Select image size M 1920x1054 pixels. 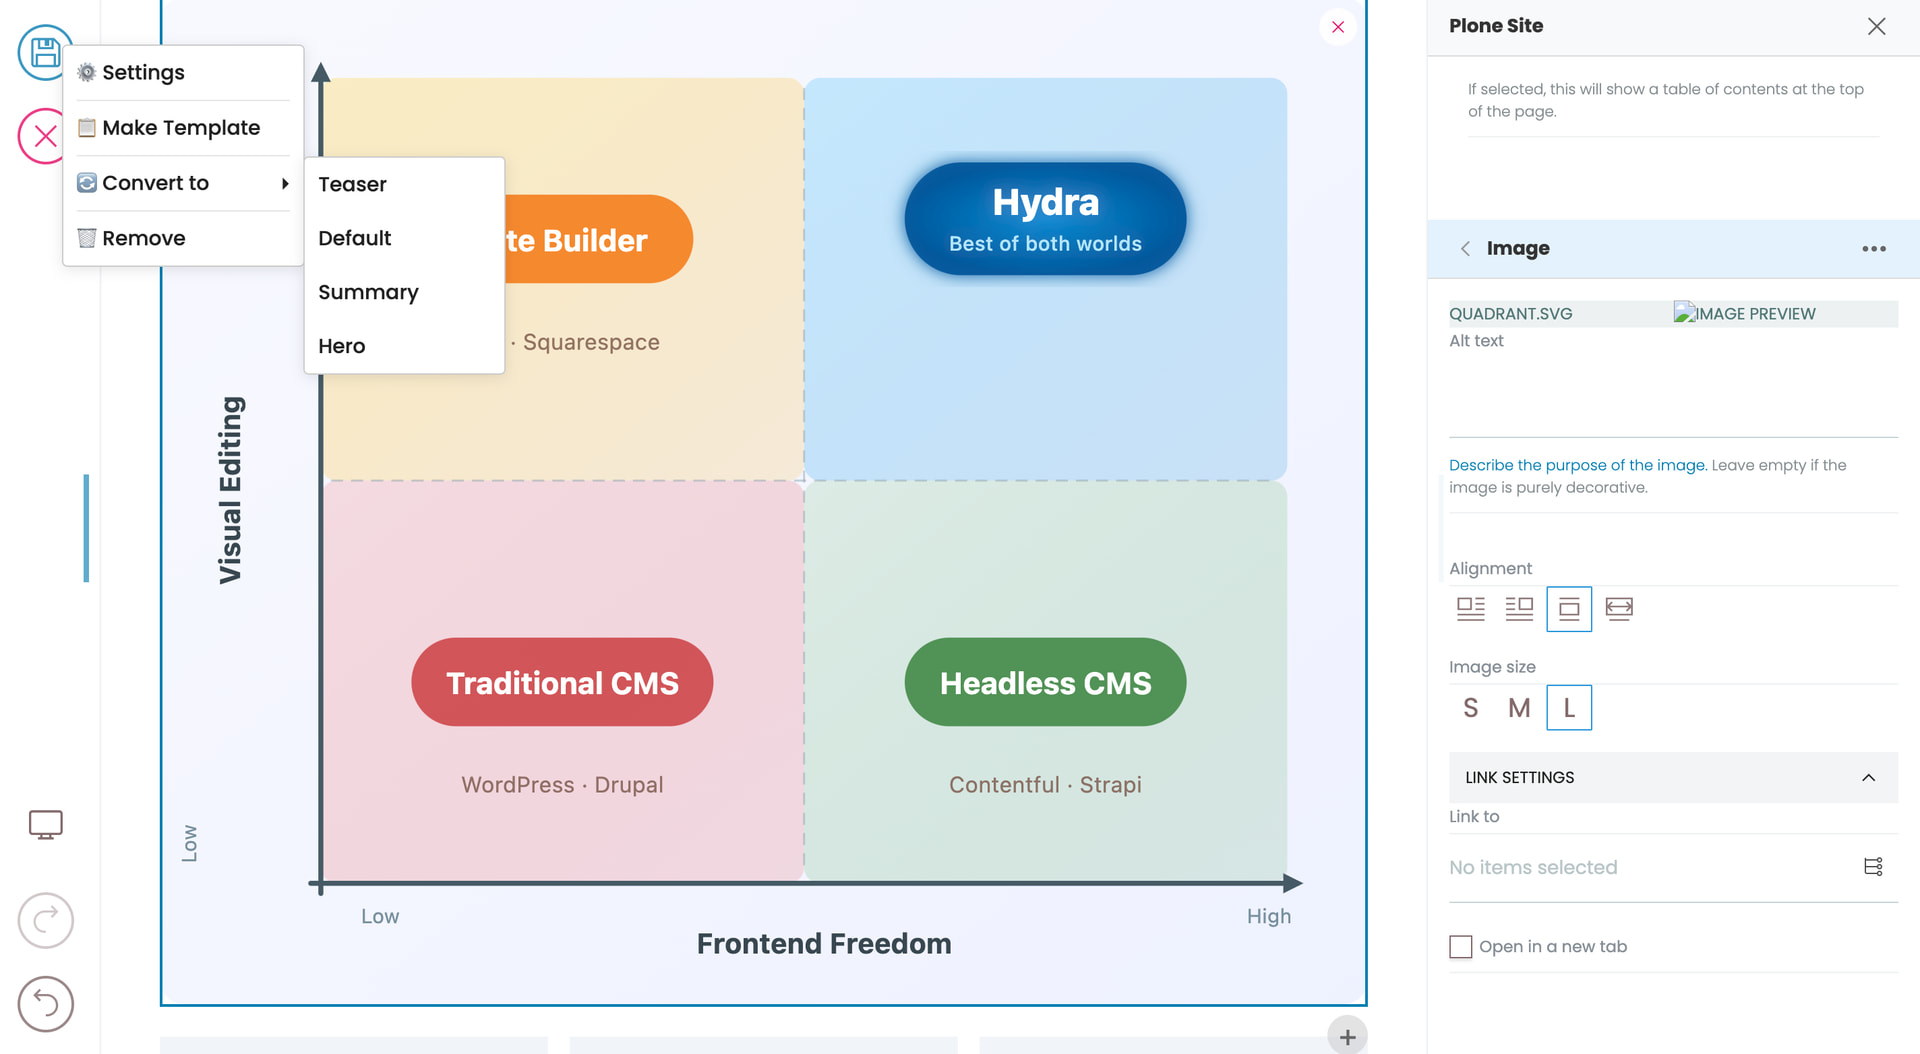(x=1519, y=708)
